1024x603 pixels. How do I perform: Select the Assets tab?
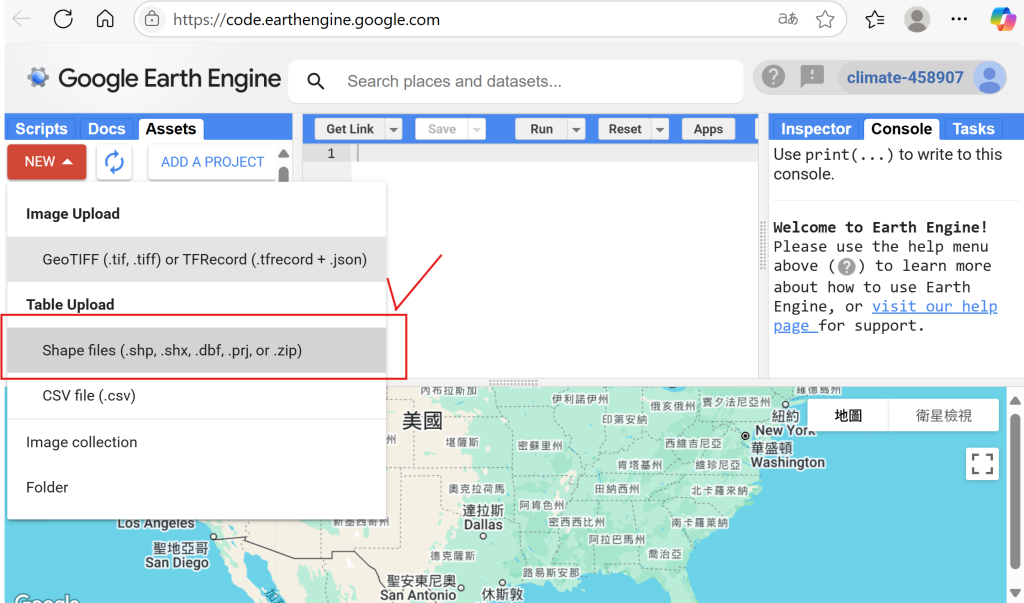pos(171,129)
